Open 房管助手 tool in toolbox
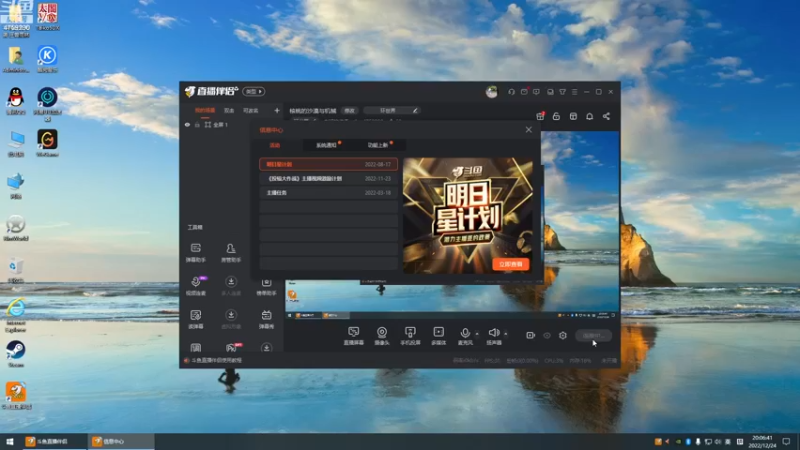800x450 pixels. pos(231,253)
